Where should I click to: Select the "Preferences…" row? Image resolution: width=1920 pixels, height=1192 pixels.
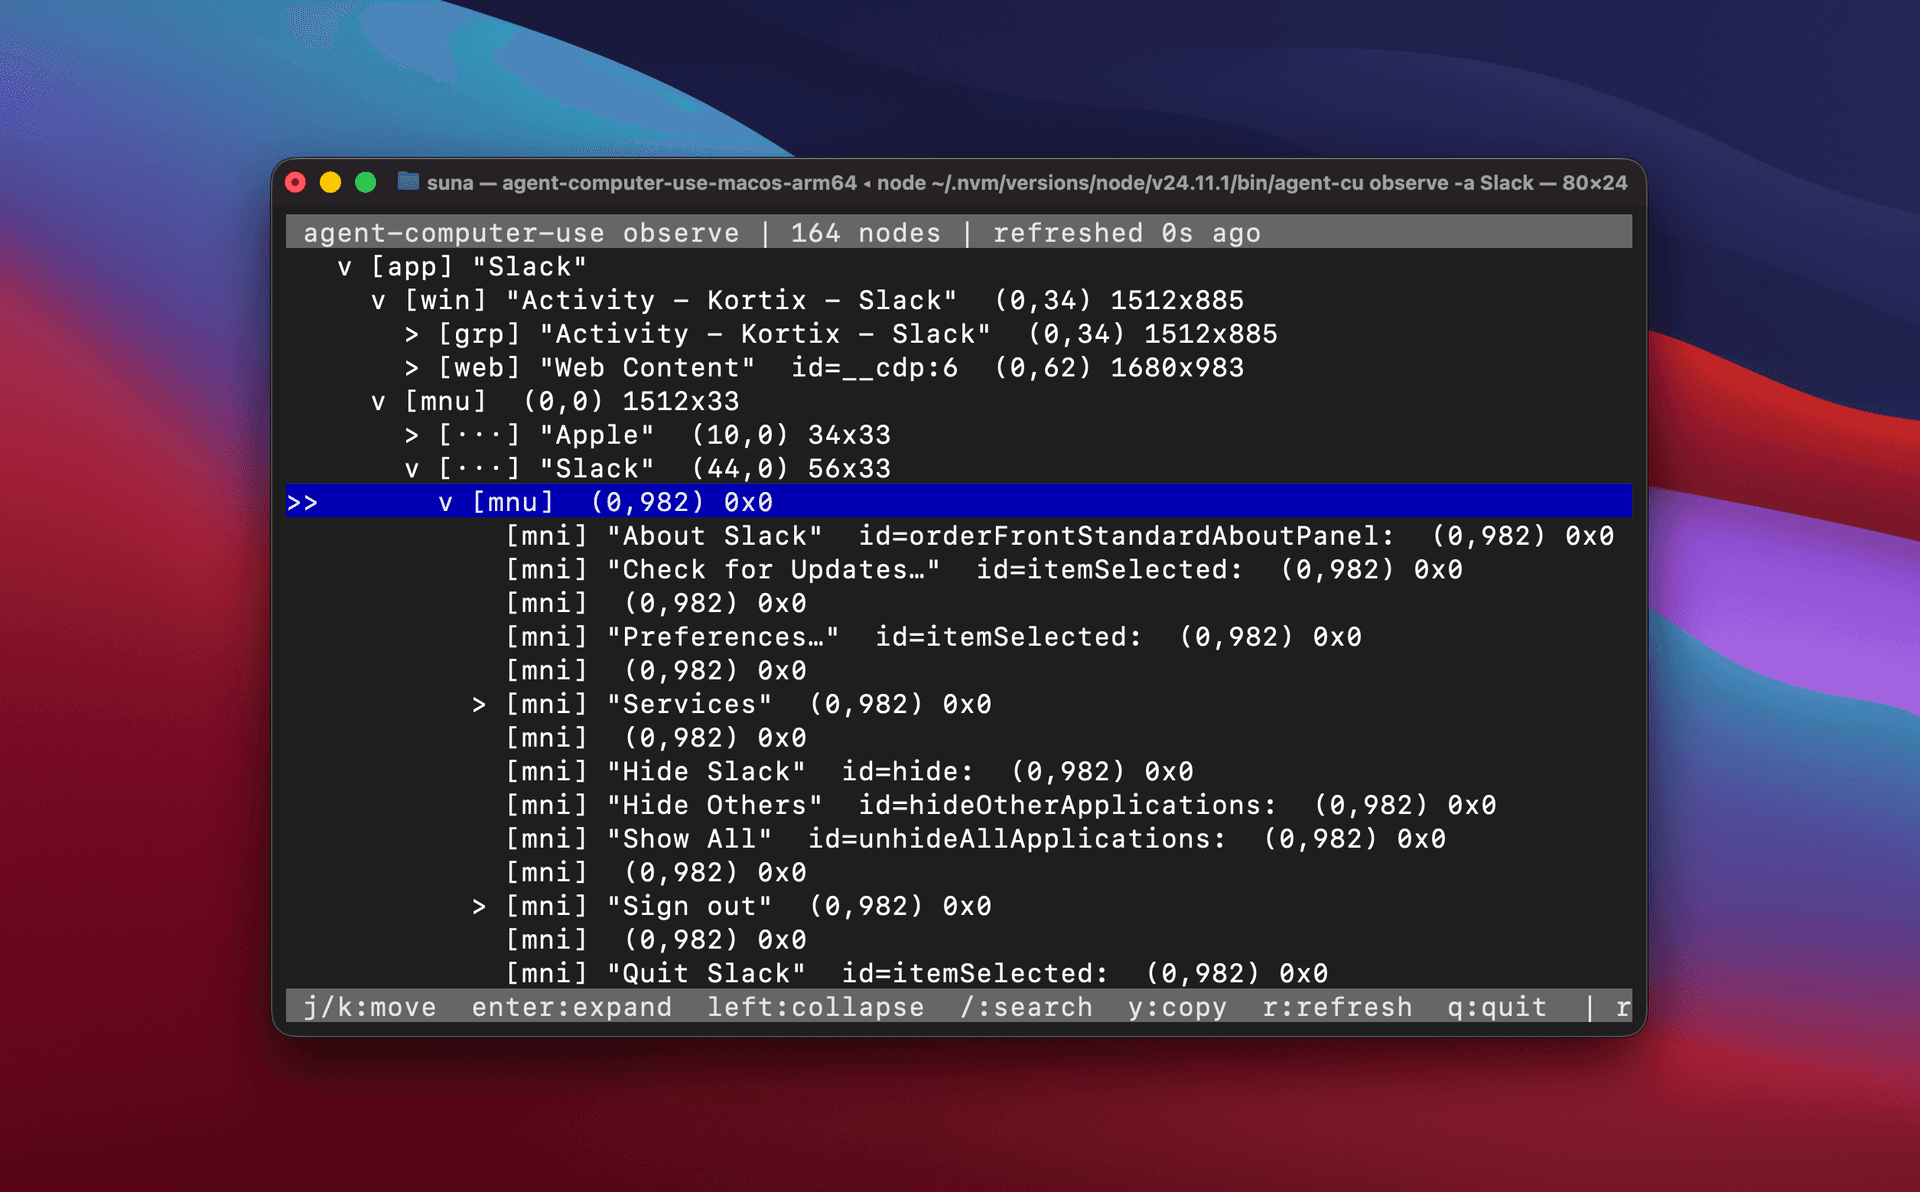pyautogui.click(x=959, y=637)
